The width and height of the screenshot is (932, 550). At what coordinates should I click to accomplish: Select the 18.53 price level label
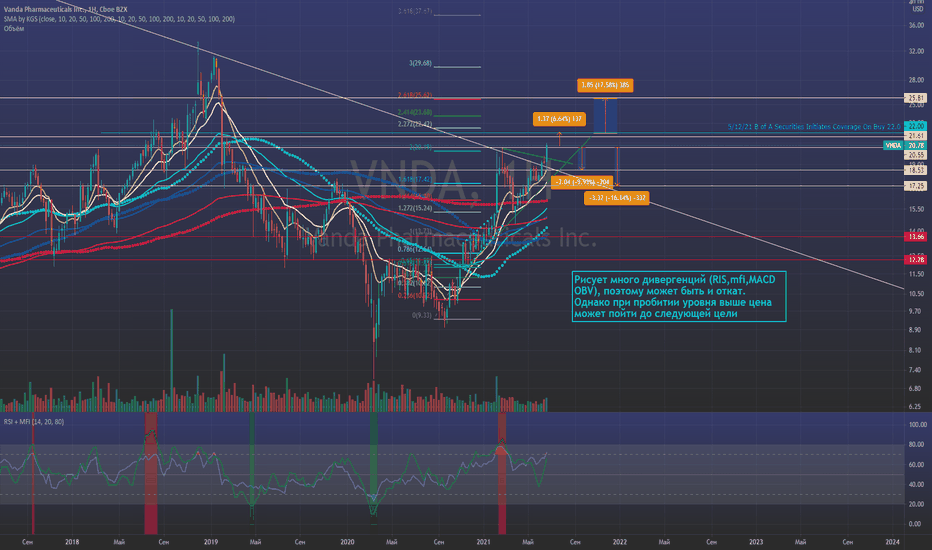[x=915, y=170]
